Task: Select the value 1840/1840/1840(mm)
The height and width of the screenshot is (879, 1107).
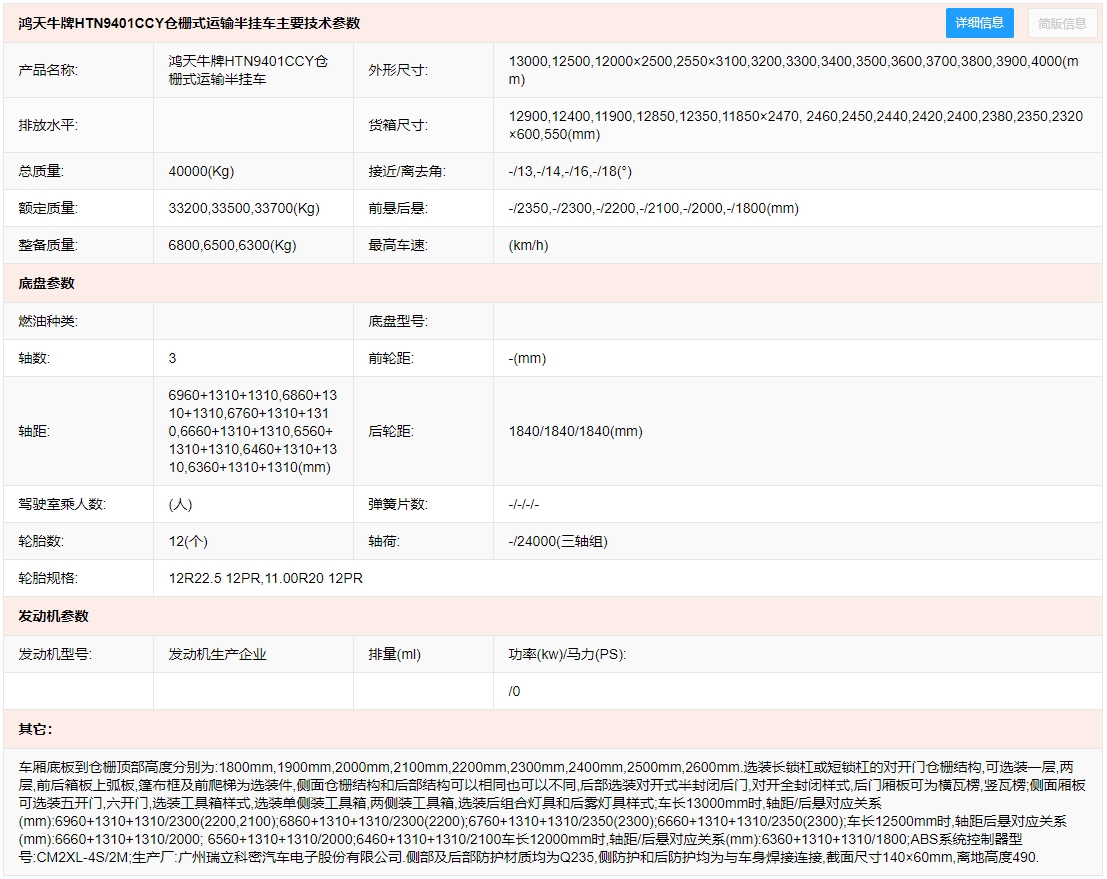Action: 575,431
